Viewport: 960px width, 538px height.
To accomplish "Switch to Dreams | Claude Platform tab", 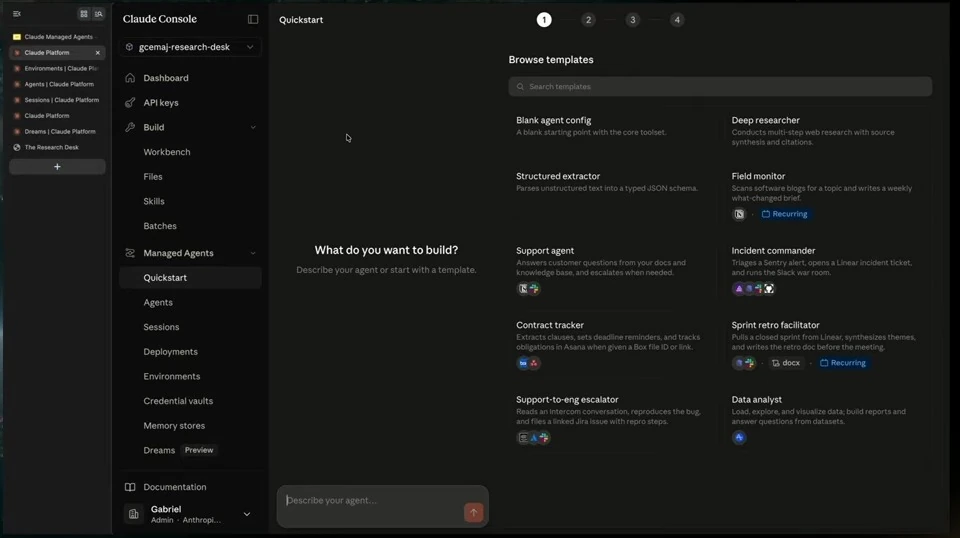I will coord(57,132).
